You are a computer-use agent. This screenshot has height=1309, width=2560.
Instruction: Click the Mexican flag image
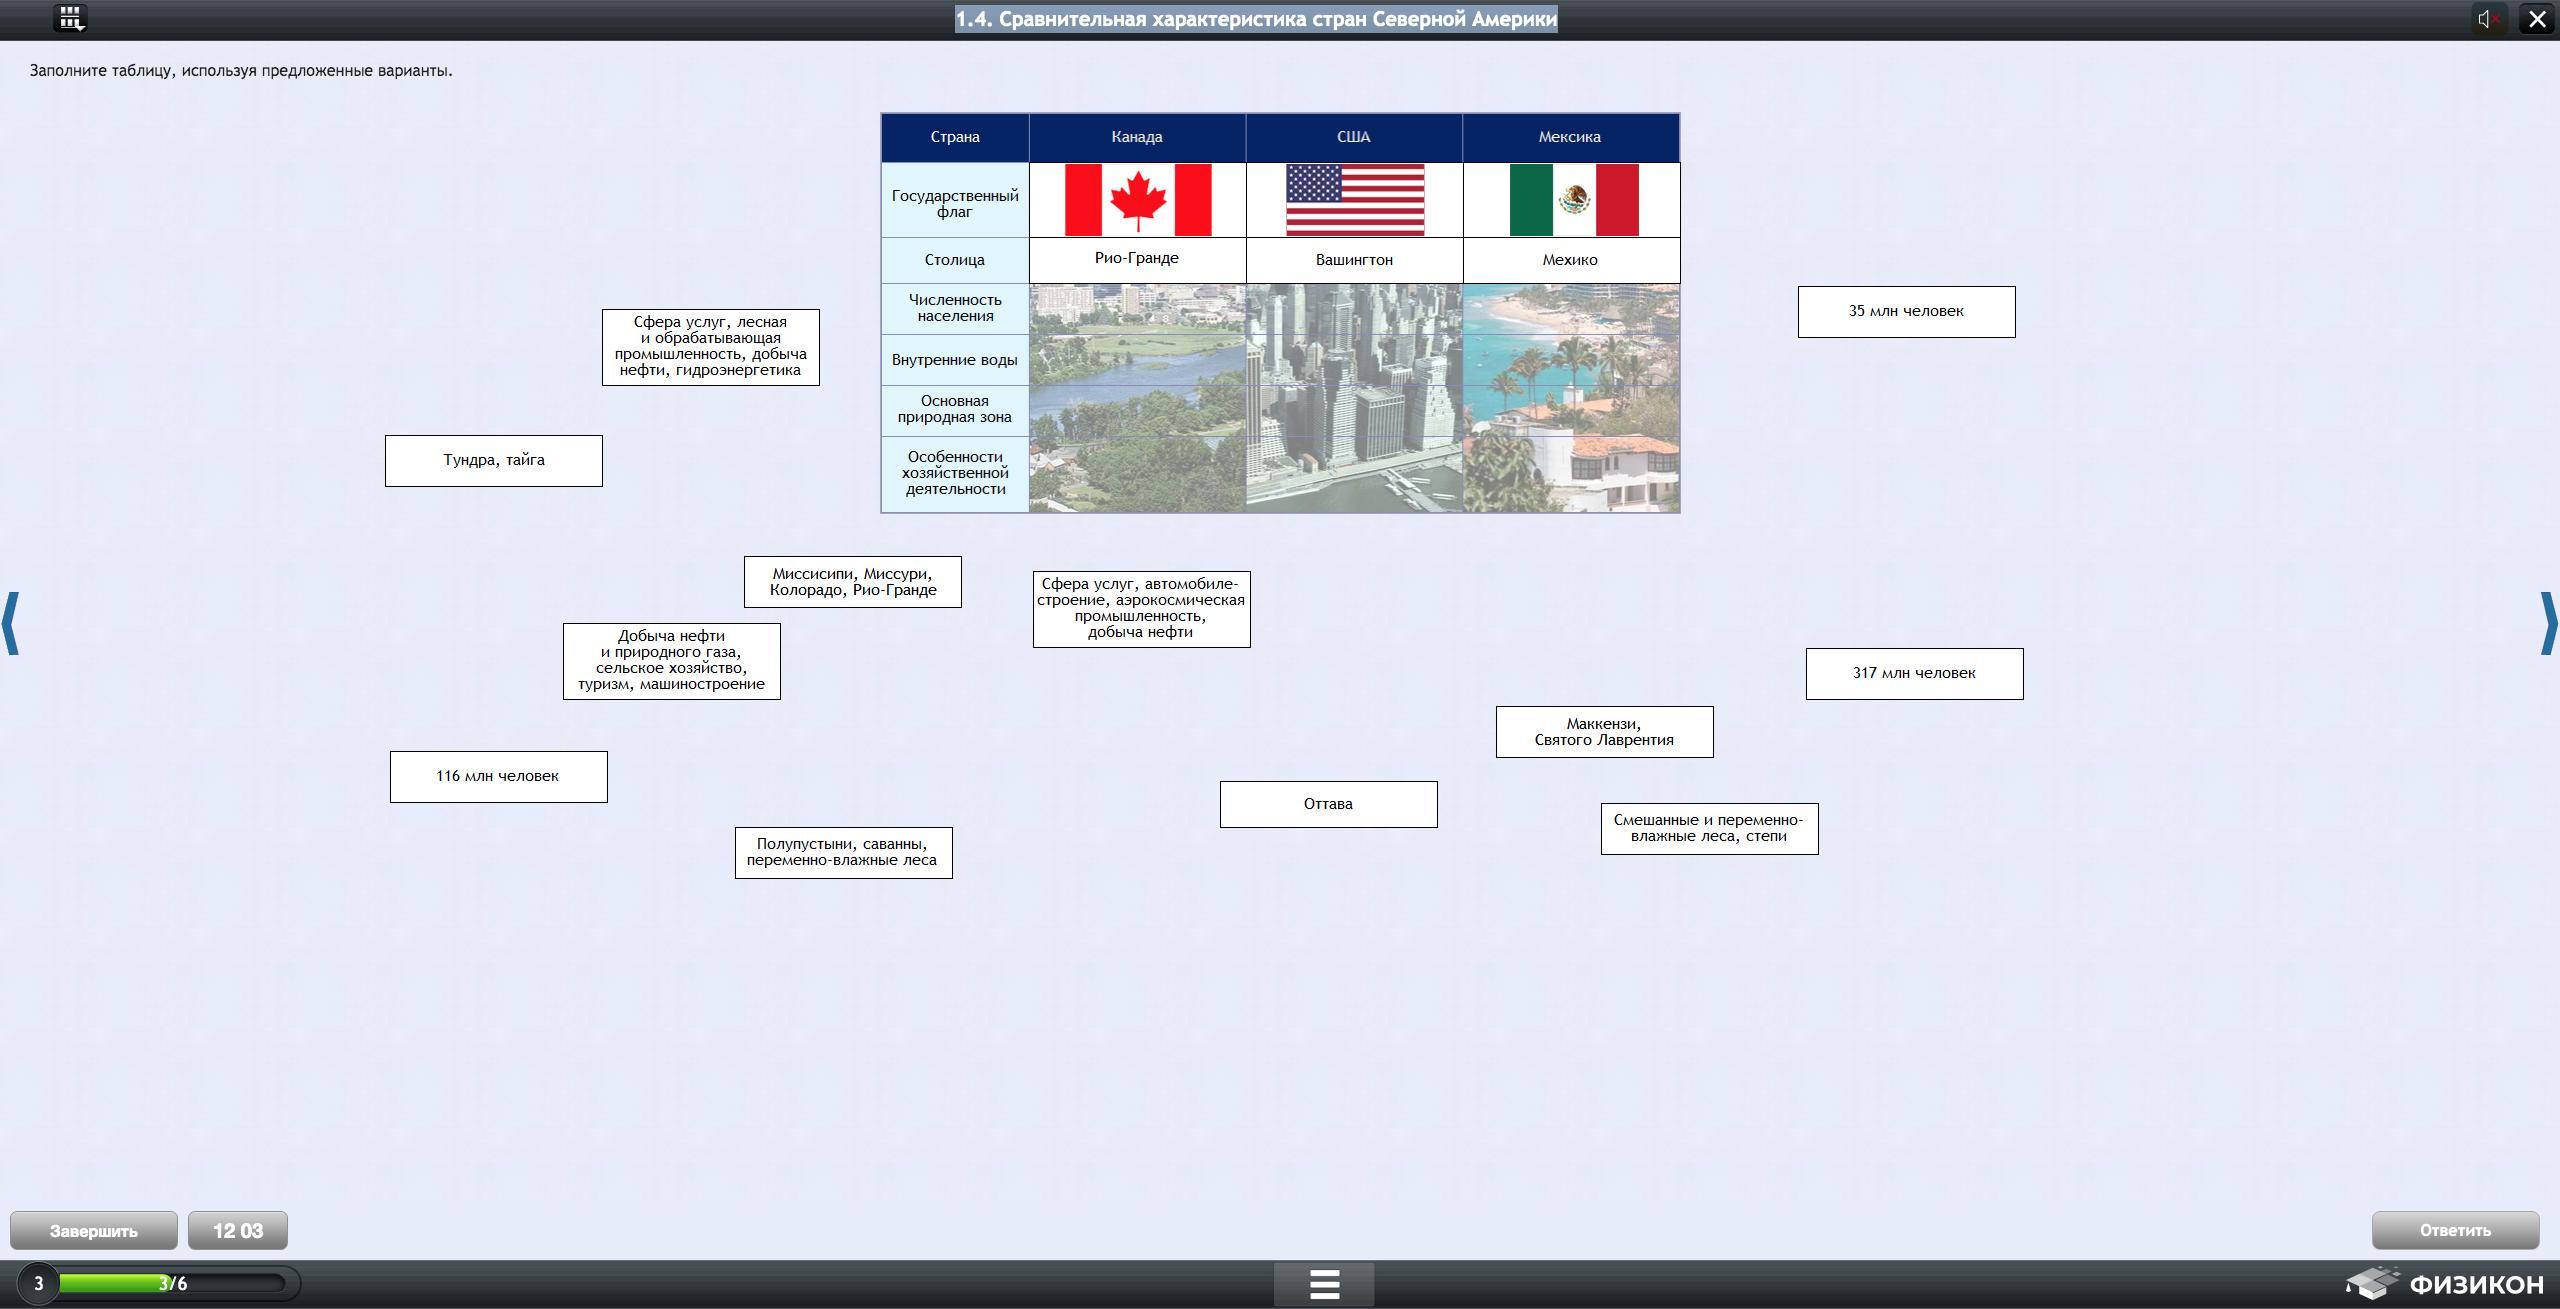pos(1572,200)
